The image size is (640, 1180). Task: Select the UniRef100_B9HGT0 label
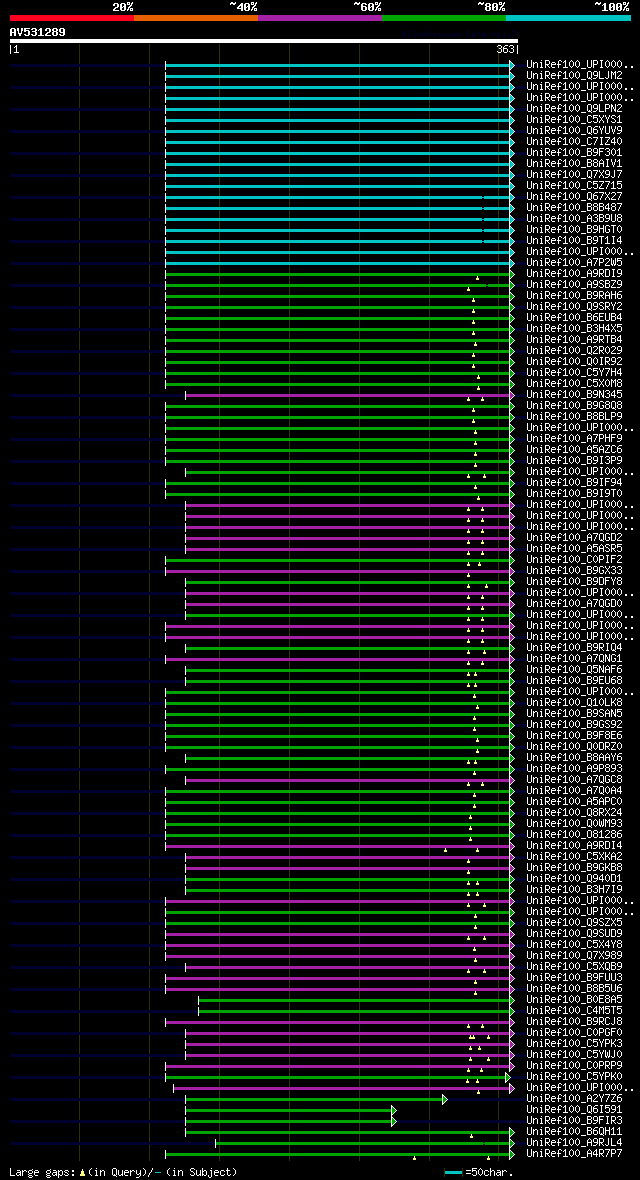point(574,230)
